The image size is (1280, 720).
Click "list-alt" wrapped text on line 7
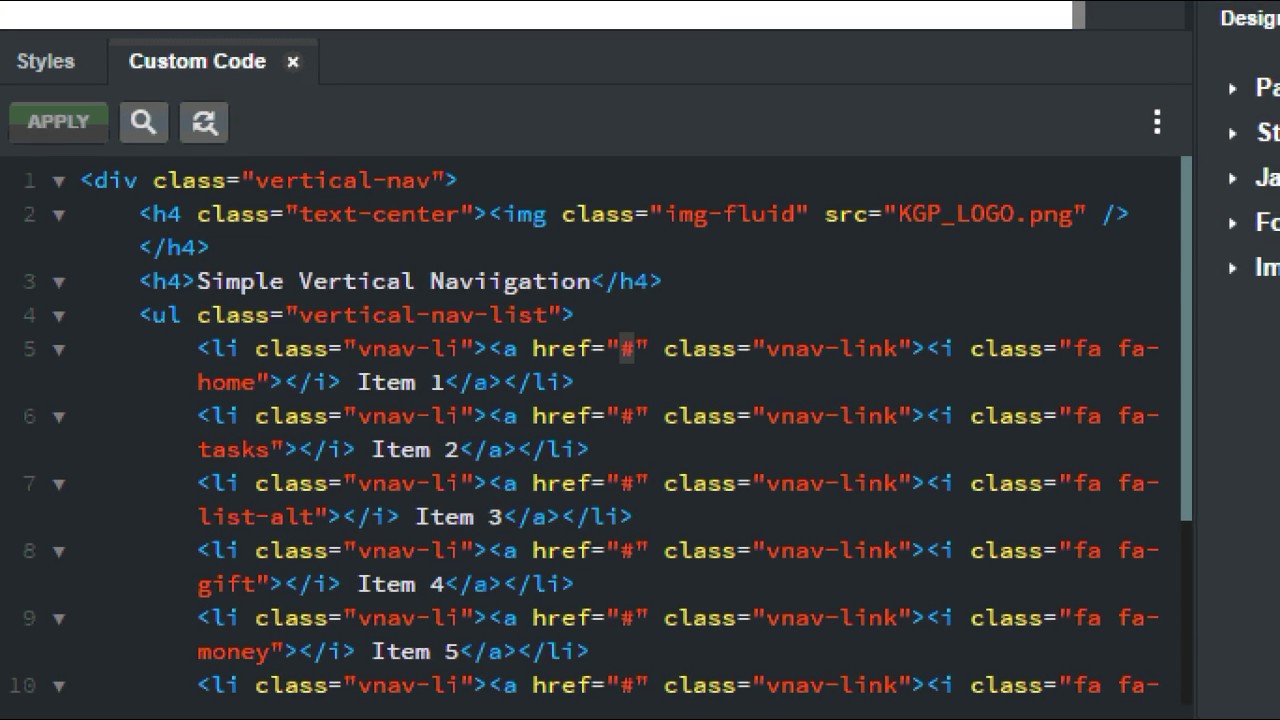(x=255, y=516)
